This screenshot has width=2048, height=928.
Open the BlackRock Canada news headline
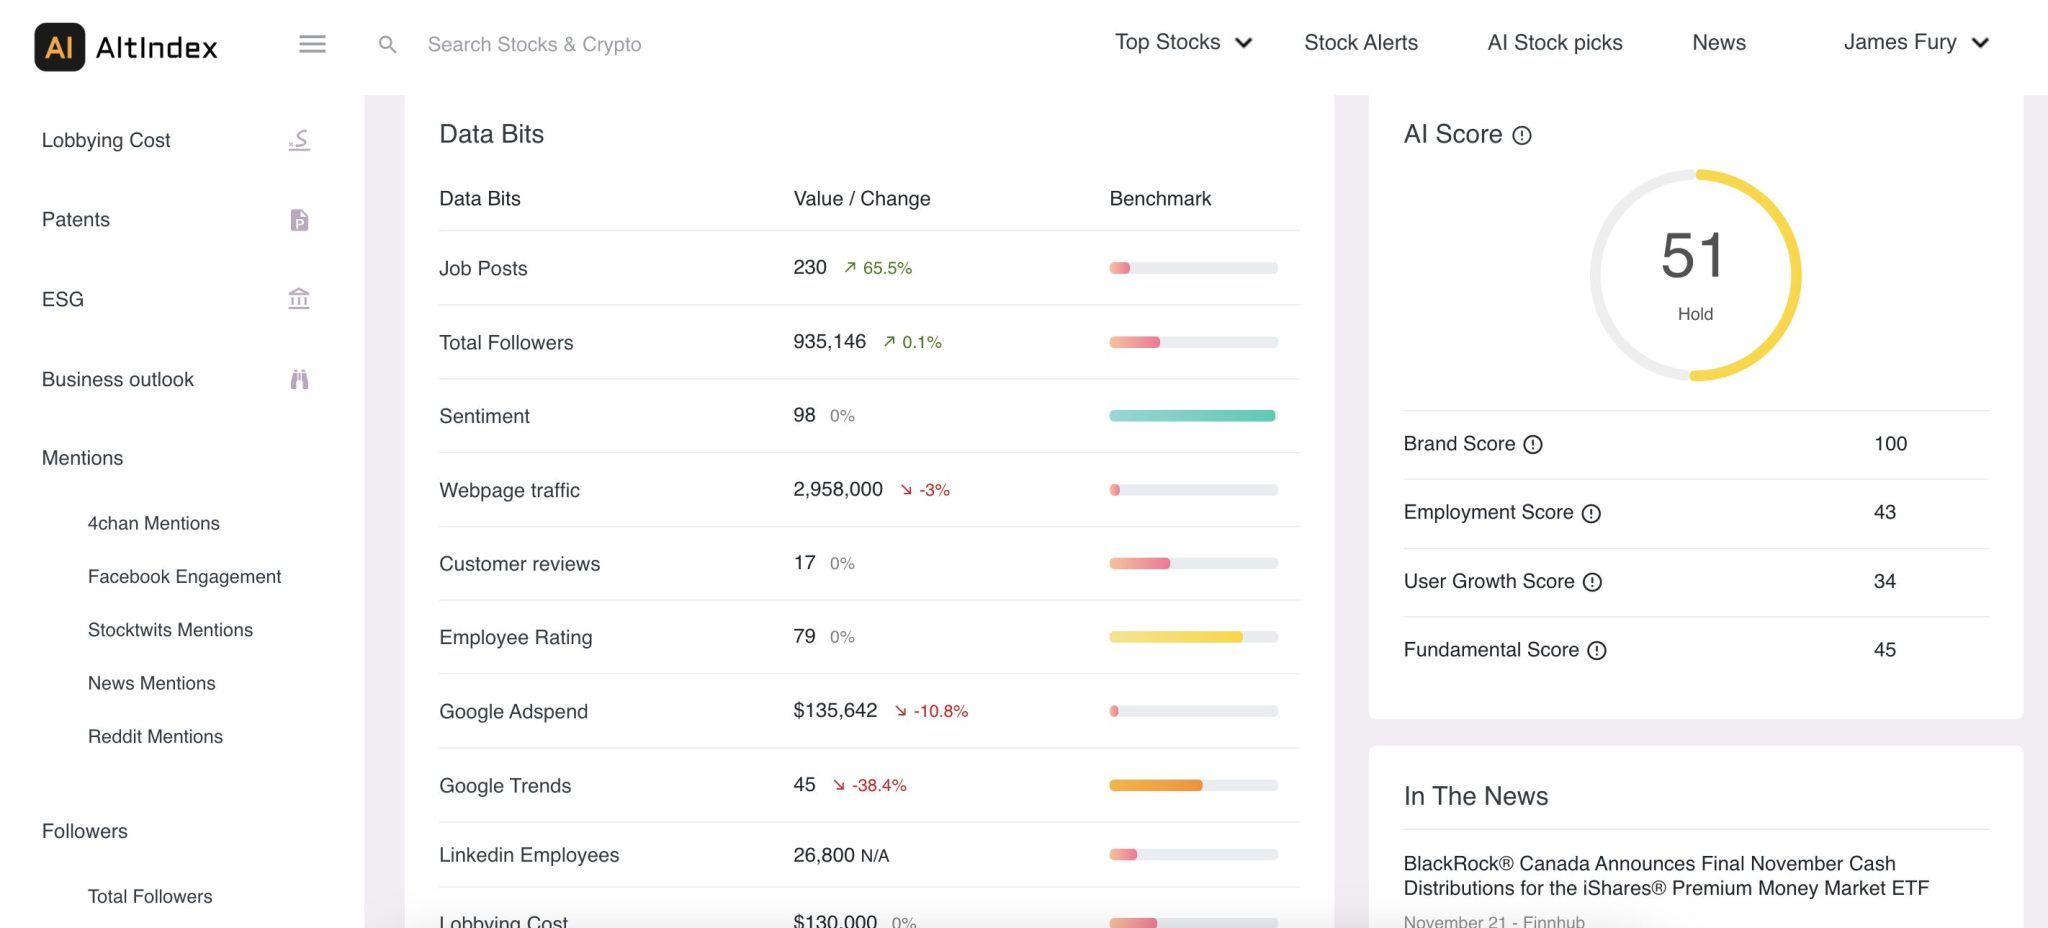click(x=1665, y=875)
